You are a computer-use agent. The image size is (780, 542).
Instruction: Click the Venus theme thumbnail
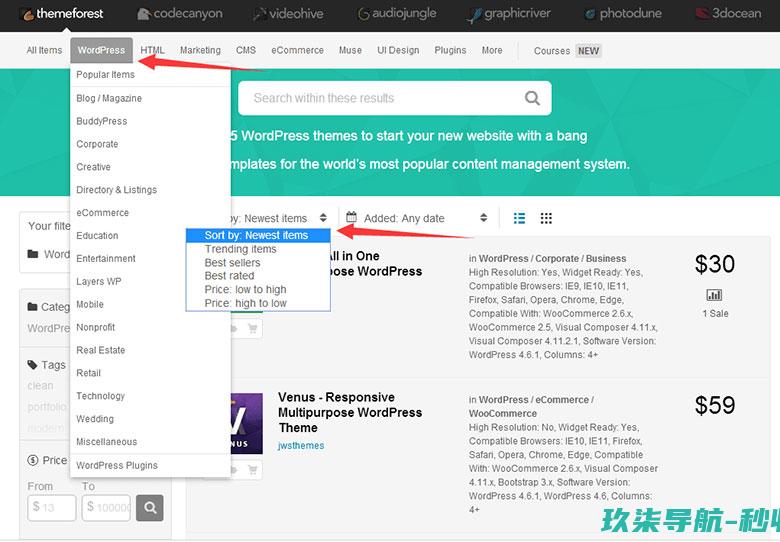(x=247, y=424)
